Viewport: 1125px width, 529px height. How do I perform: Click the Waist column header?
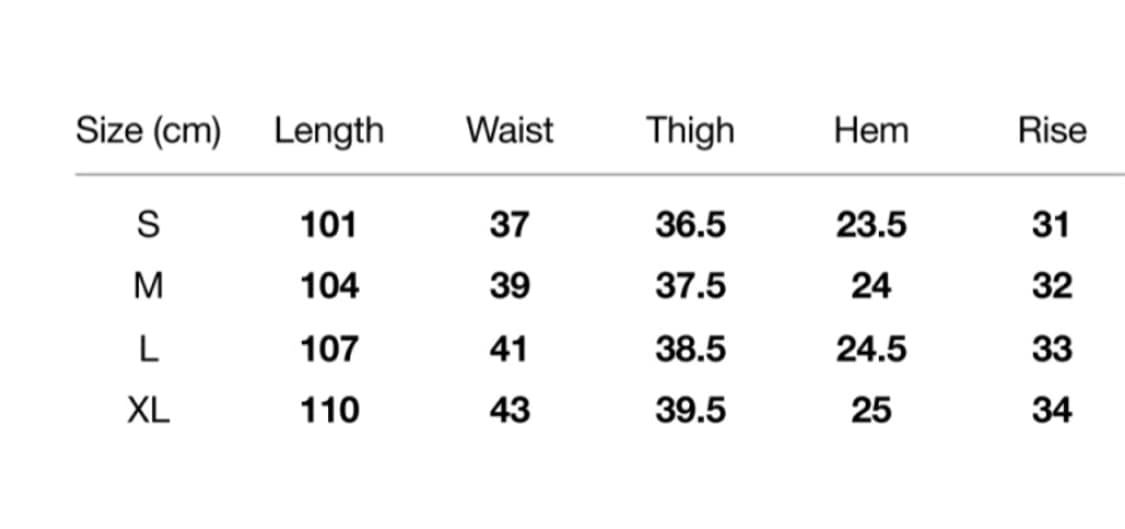(x=509, y=131)
